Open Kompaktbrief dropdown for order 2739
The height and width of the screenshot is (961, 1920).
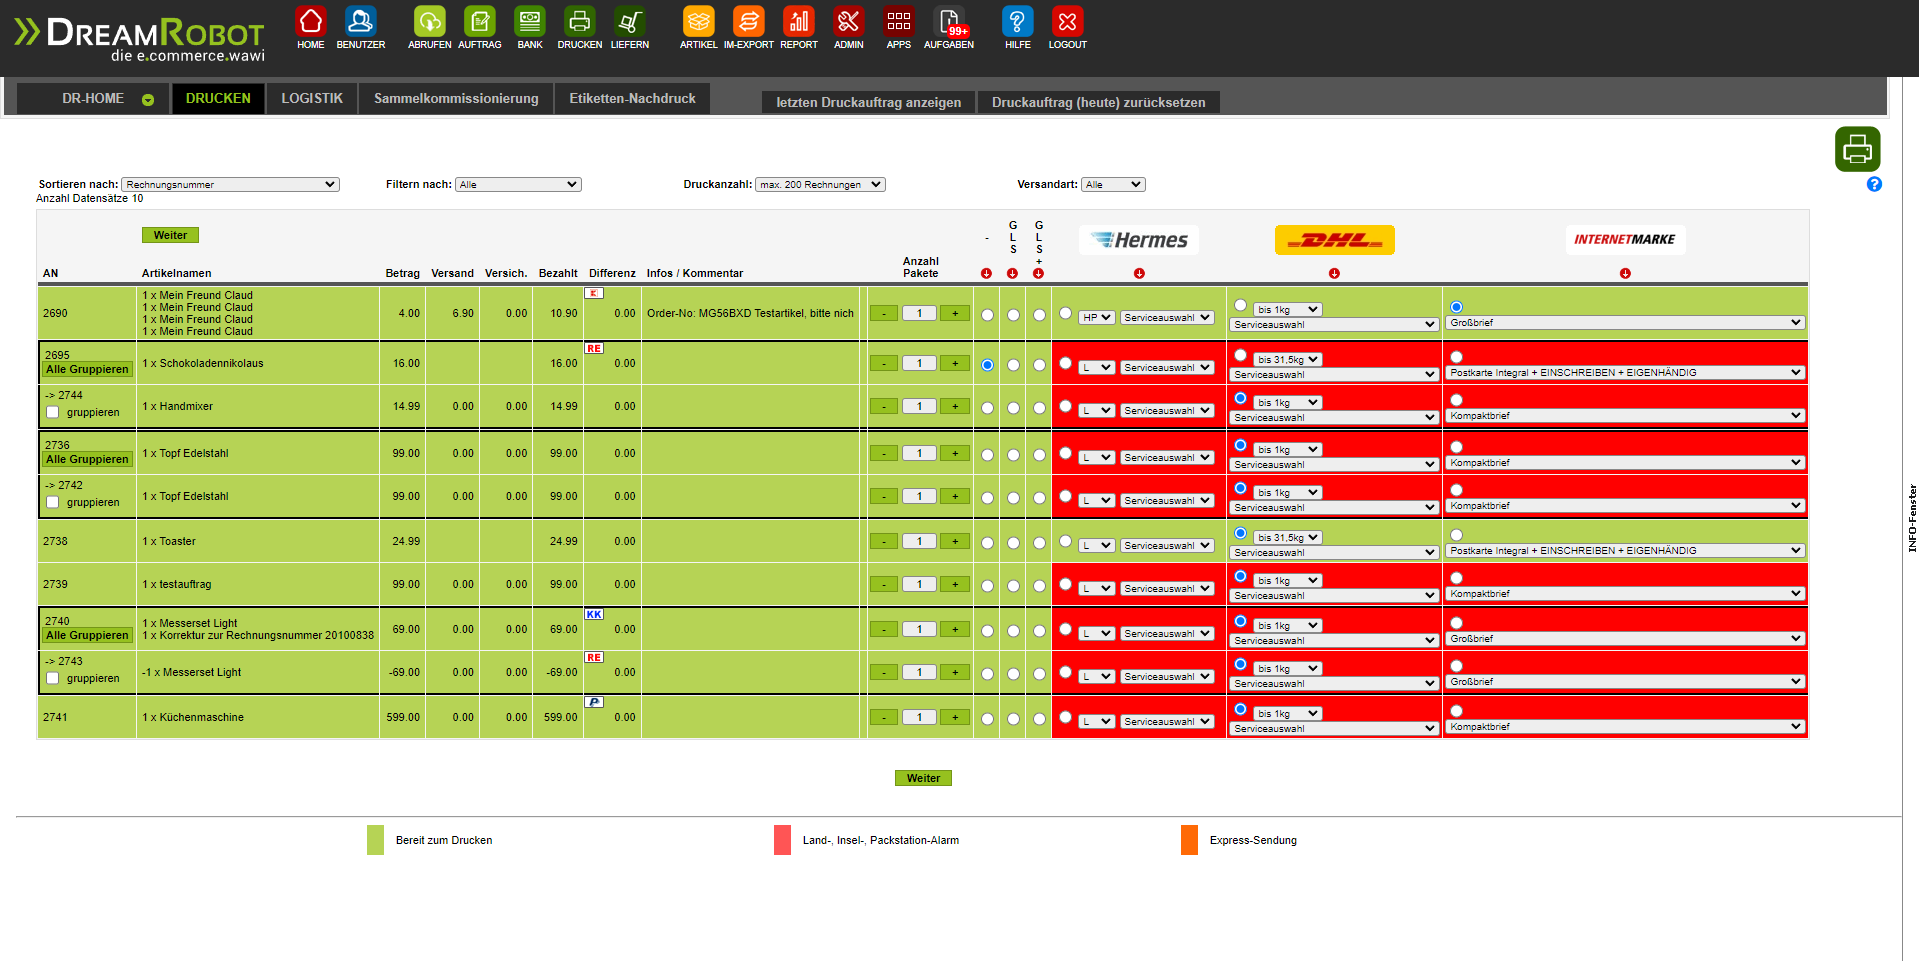1625,594
